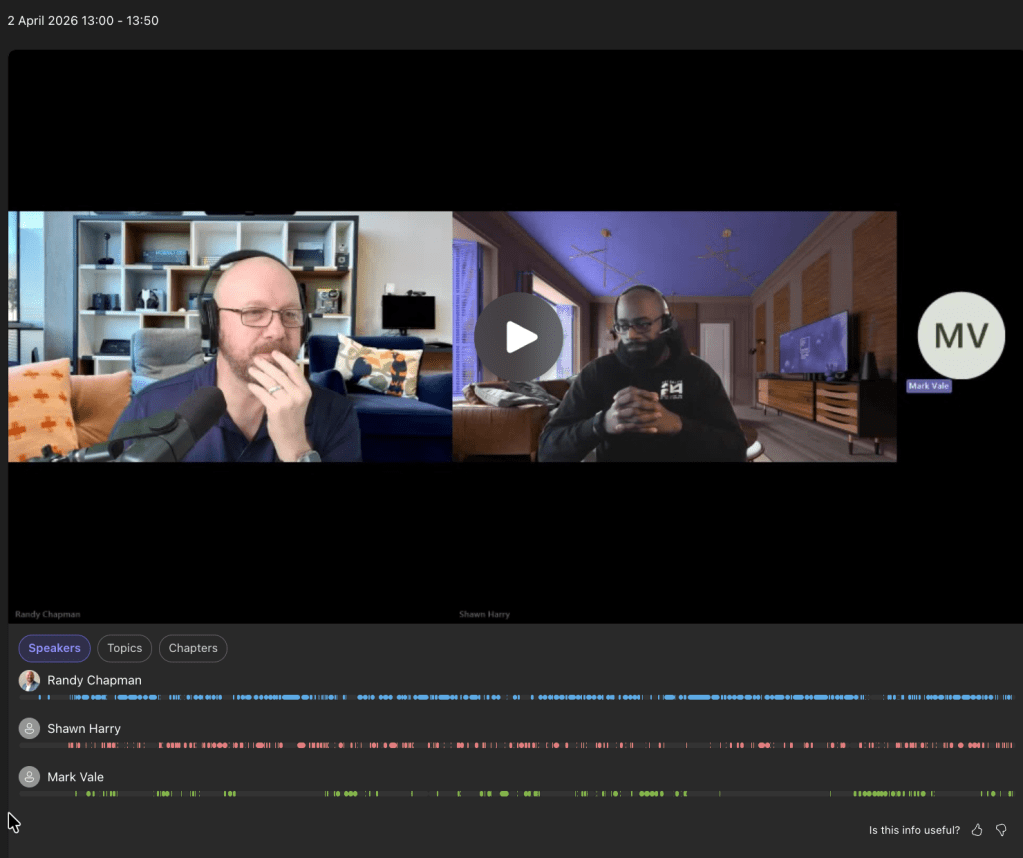Click the large MV initials avatar
The width and height of the screenshot is (1023, 858).
click(x=960, y=336)
